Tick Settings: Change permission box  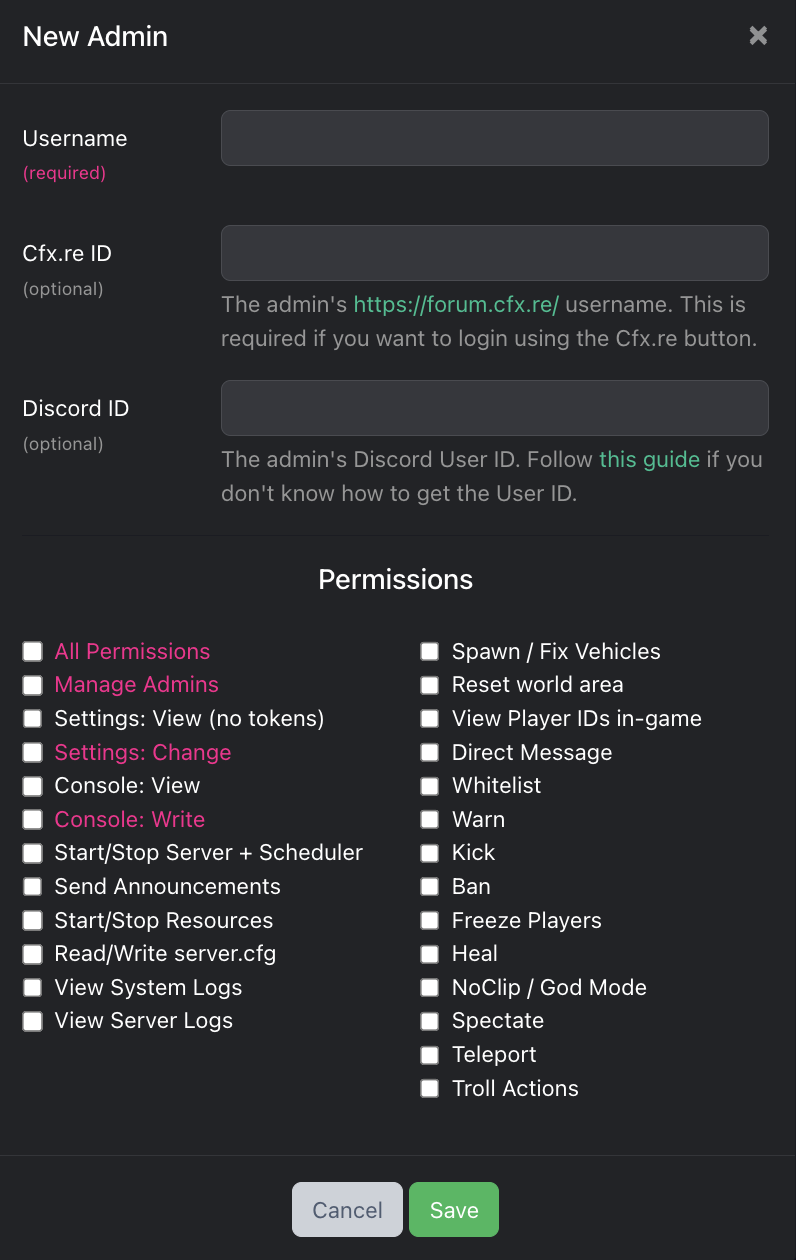click(33, 752)
